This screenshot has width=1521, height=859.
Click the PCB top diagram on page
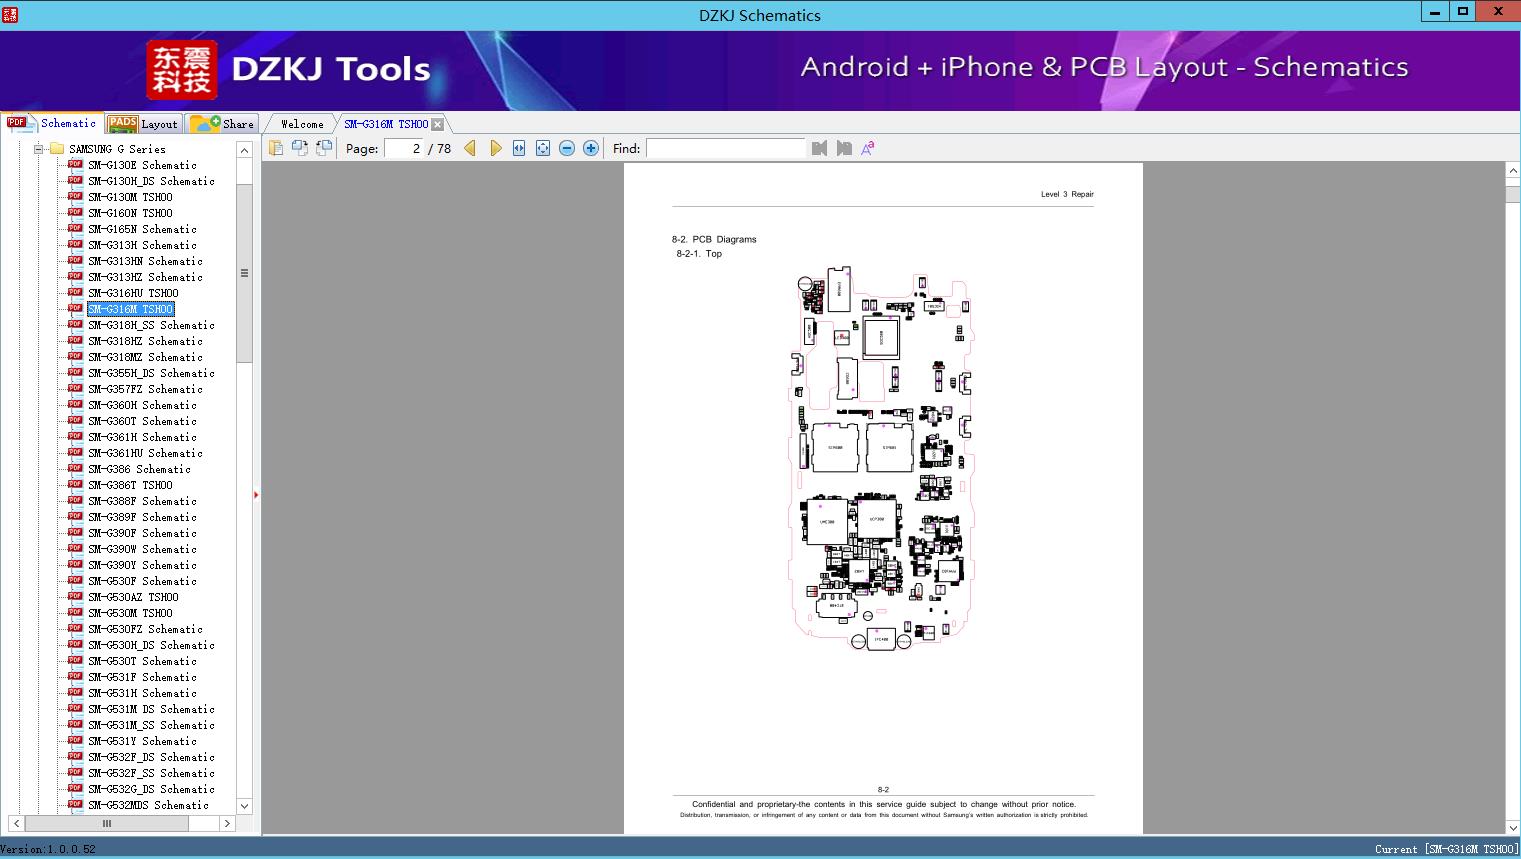[883, 458]
